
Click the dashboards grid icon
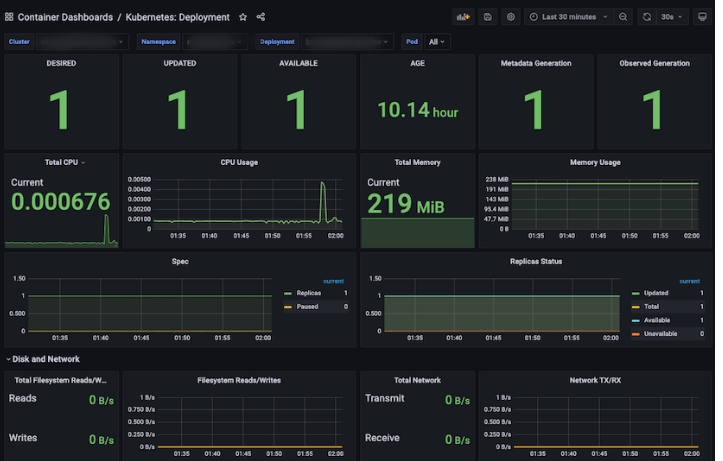pyautogui.click(x=9, y=17)
